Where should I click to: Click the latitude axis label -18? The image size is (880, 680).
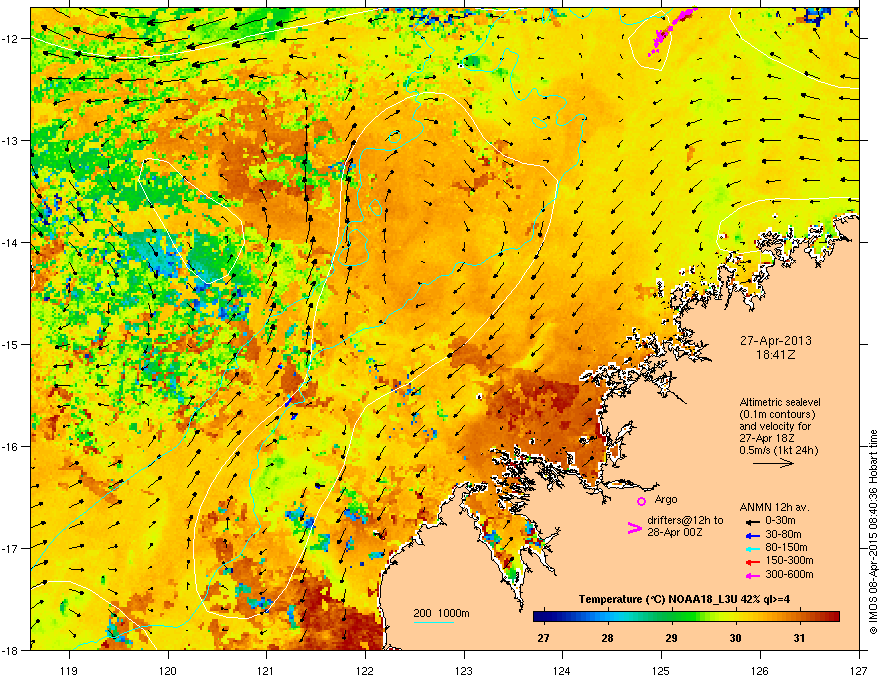tap(11, 650)
